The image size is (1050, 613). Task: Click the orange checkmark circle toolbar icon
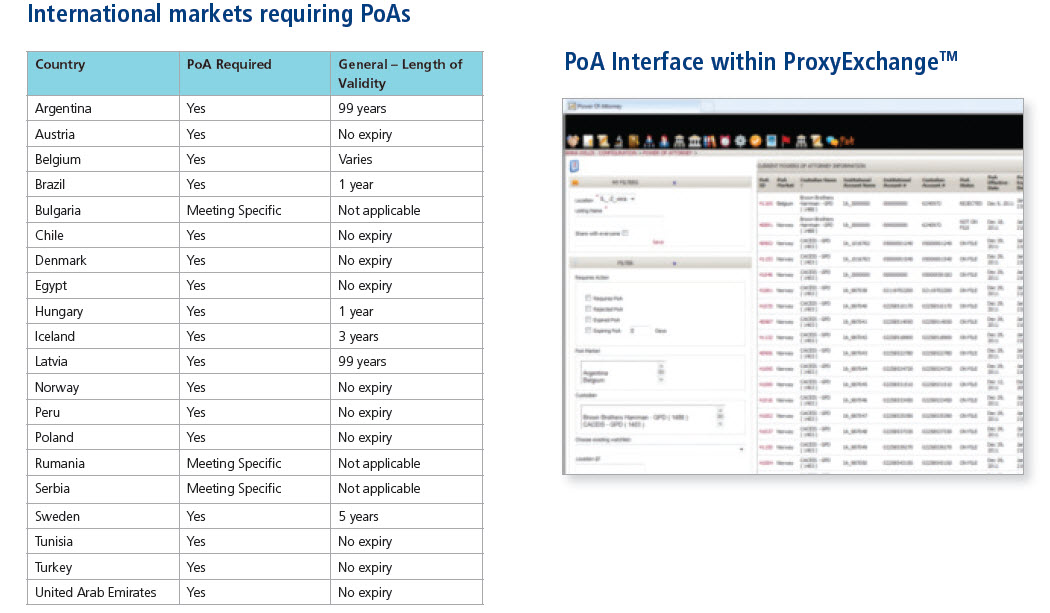click(756, 141)
